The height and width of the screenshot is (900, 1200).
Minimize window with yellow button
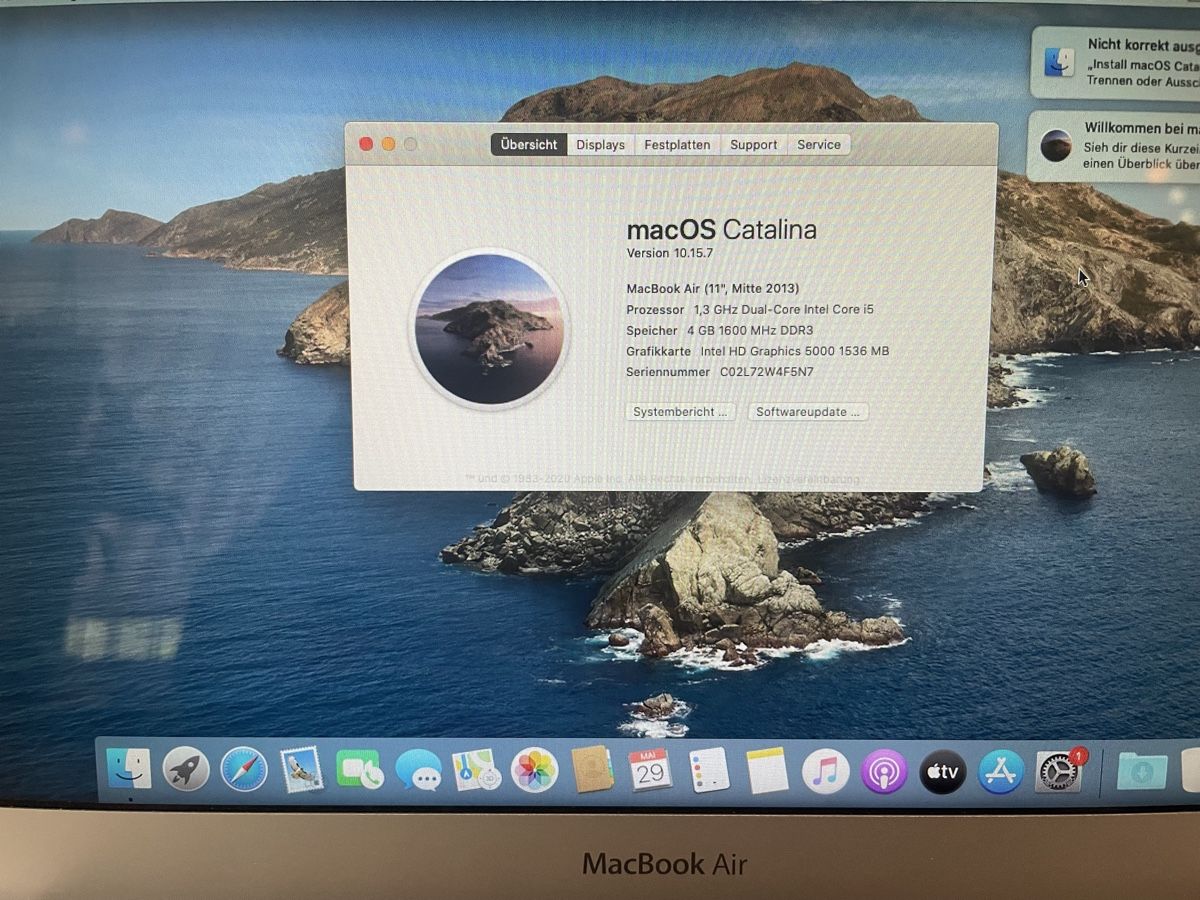point(388,144)
